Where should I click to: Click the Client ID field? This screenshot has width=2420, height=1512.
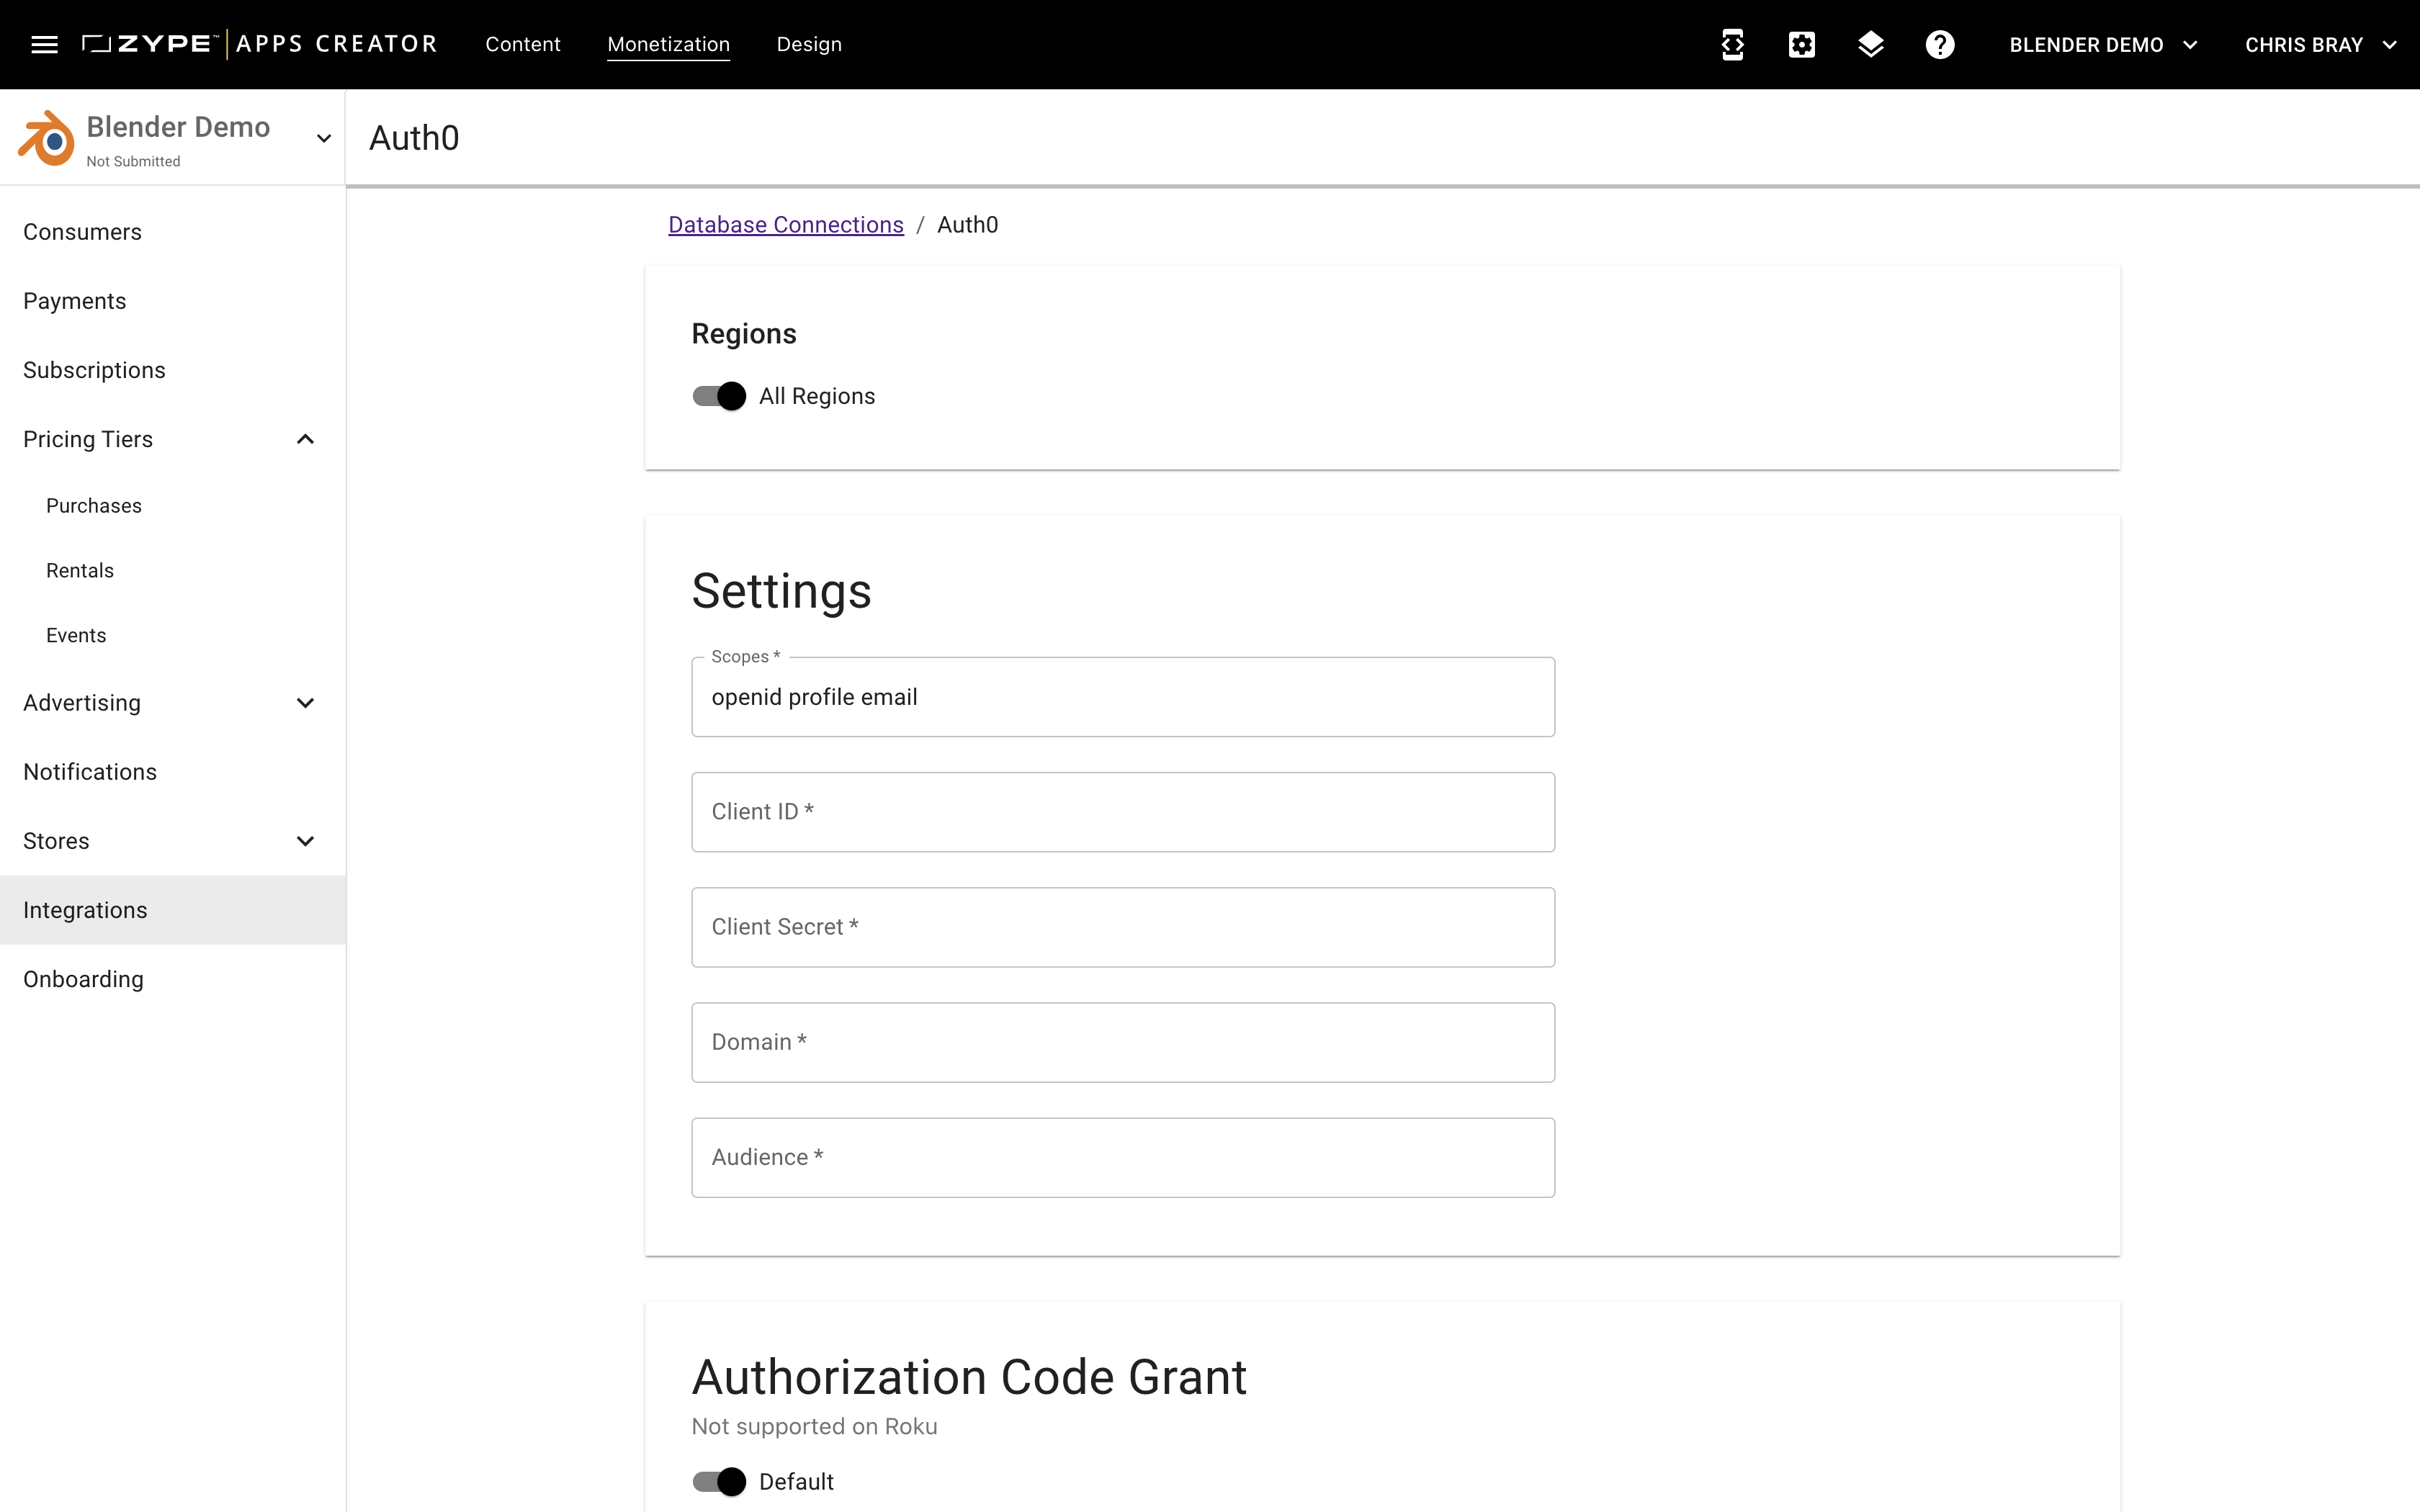click(1123, 812)
